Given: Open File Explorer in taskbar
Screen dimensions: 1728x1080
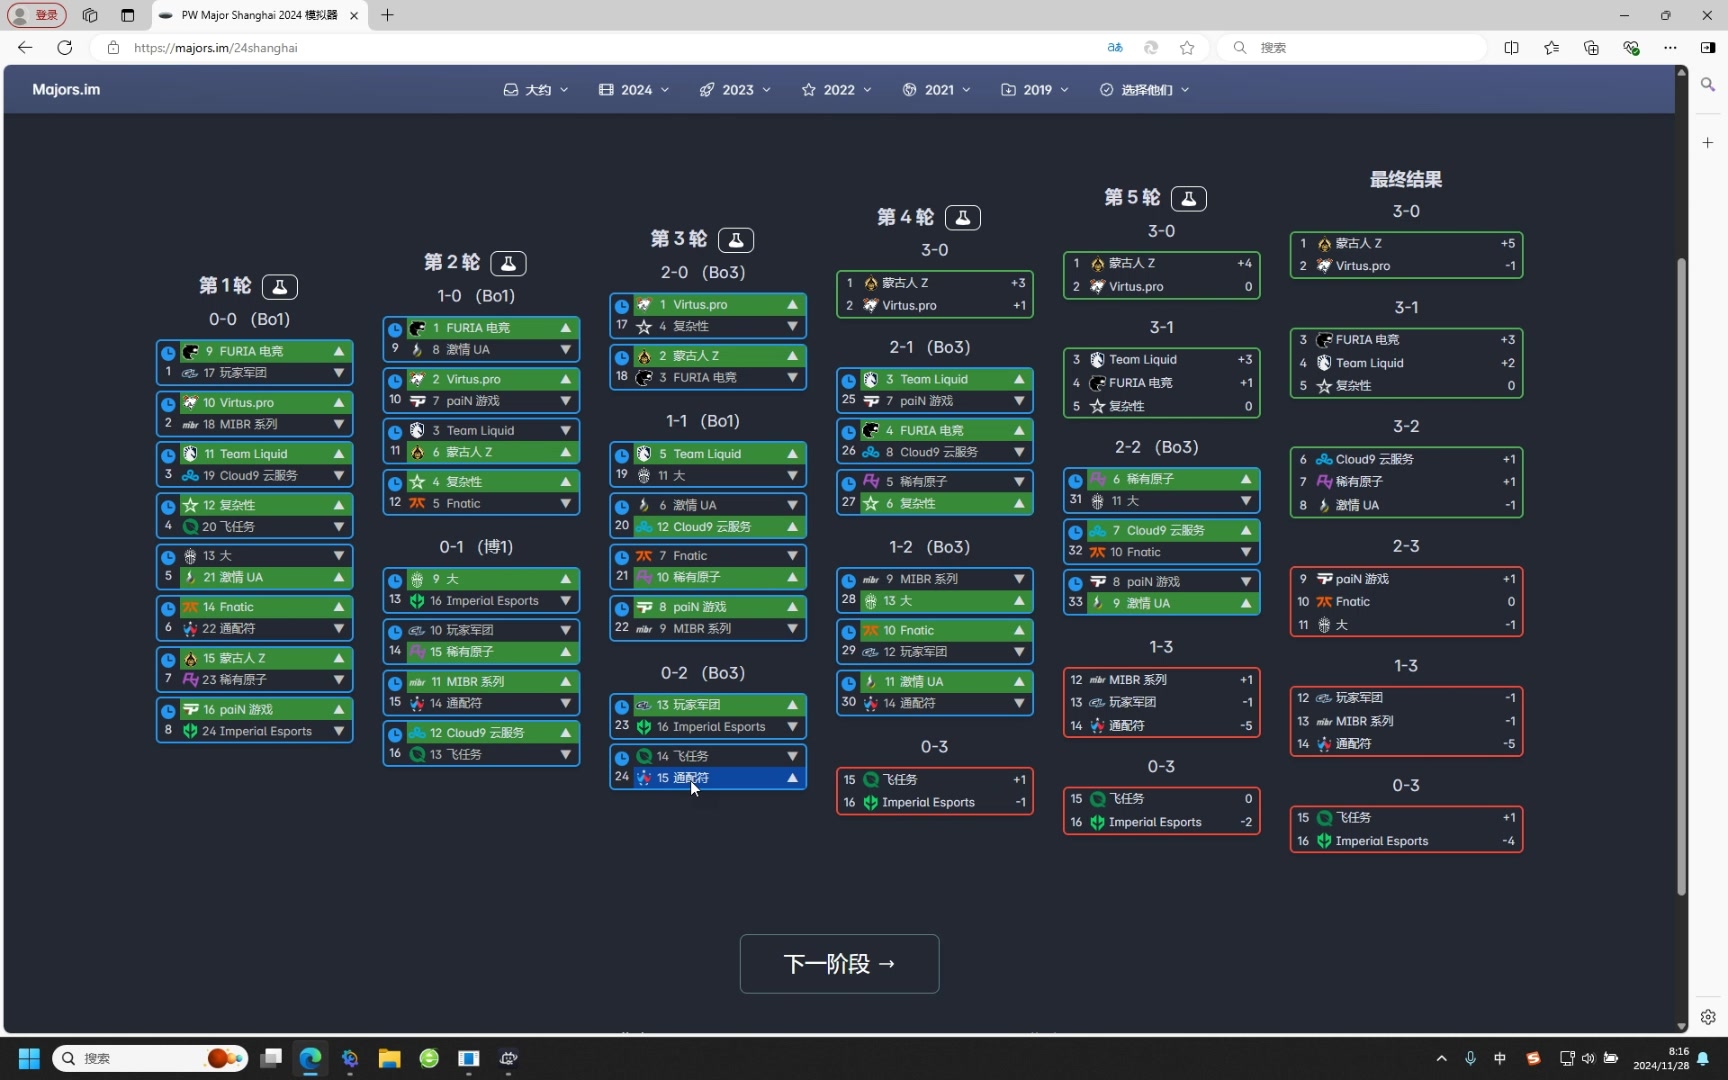Looking at the screenshot, I should [x=389, y=1058].
